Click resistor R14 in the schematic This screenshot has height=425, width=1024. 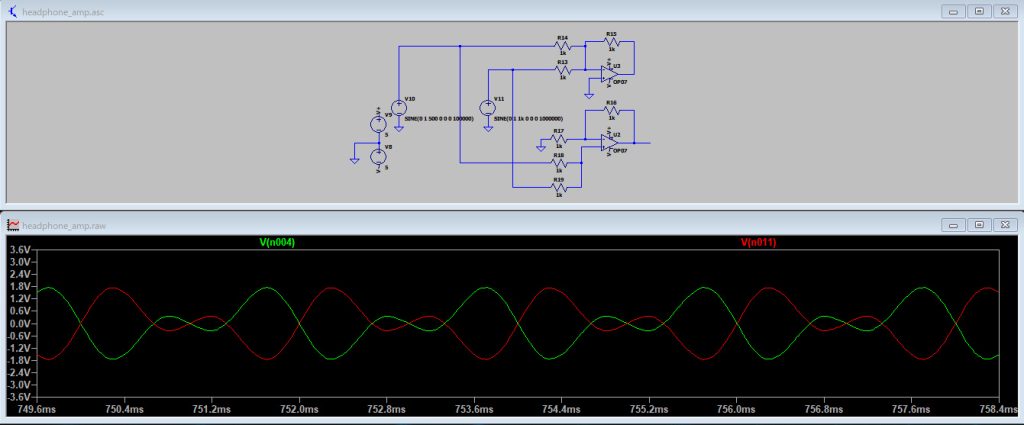point(562,46)
